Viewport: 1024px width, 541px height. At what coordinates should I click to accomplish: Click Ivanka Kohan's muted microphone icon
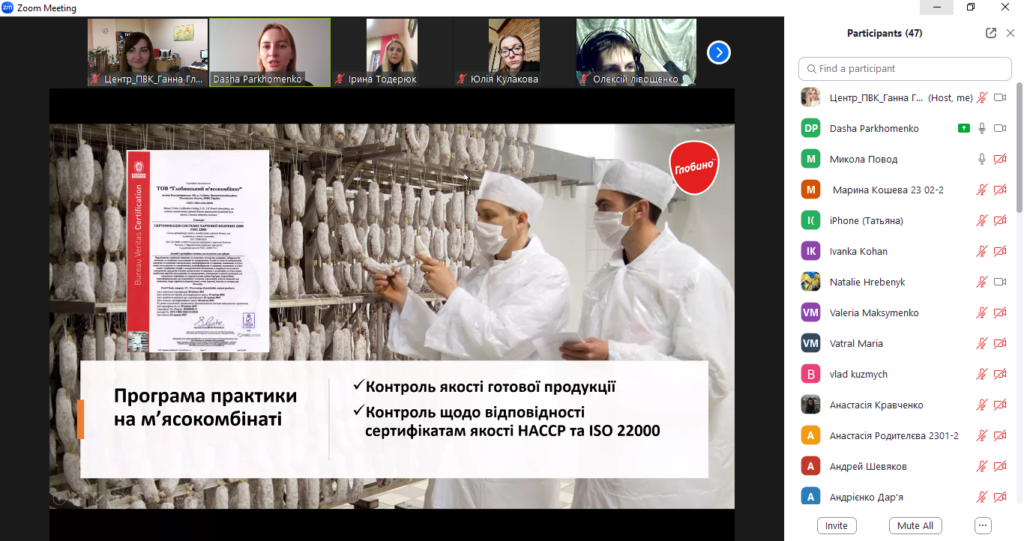pyautogui.click(x=982, y=251)
